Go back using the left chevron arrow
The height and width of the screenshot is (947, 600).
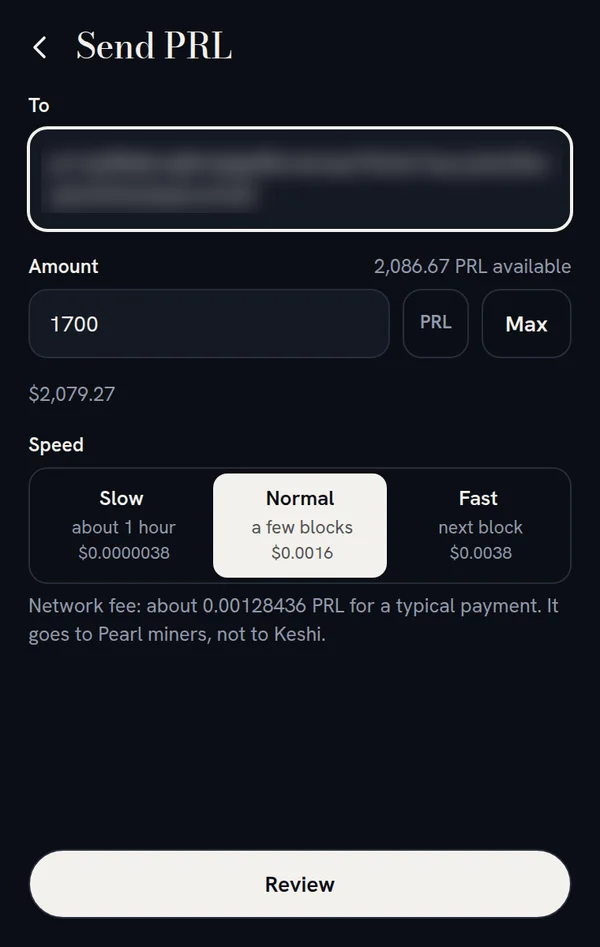click(x=40, y=47)
